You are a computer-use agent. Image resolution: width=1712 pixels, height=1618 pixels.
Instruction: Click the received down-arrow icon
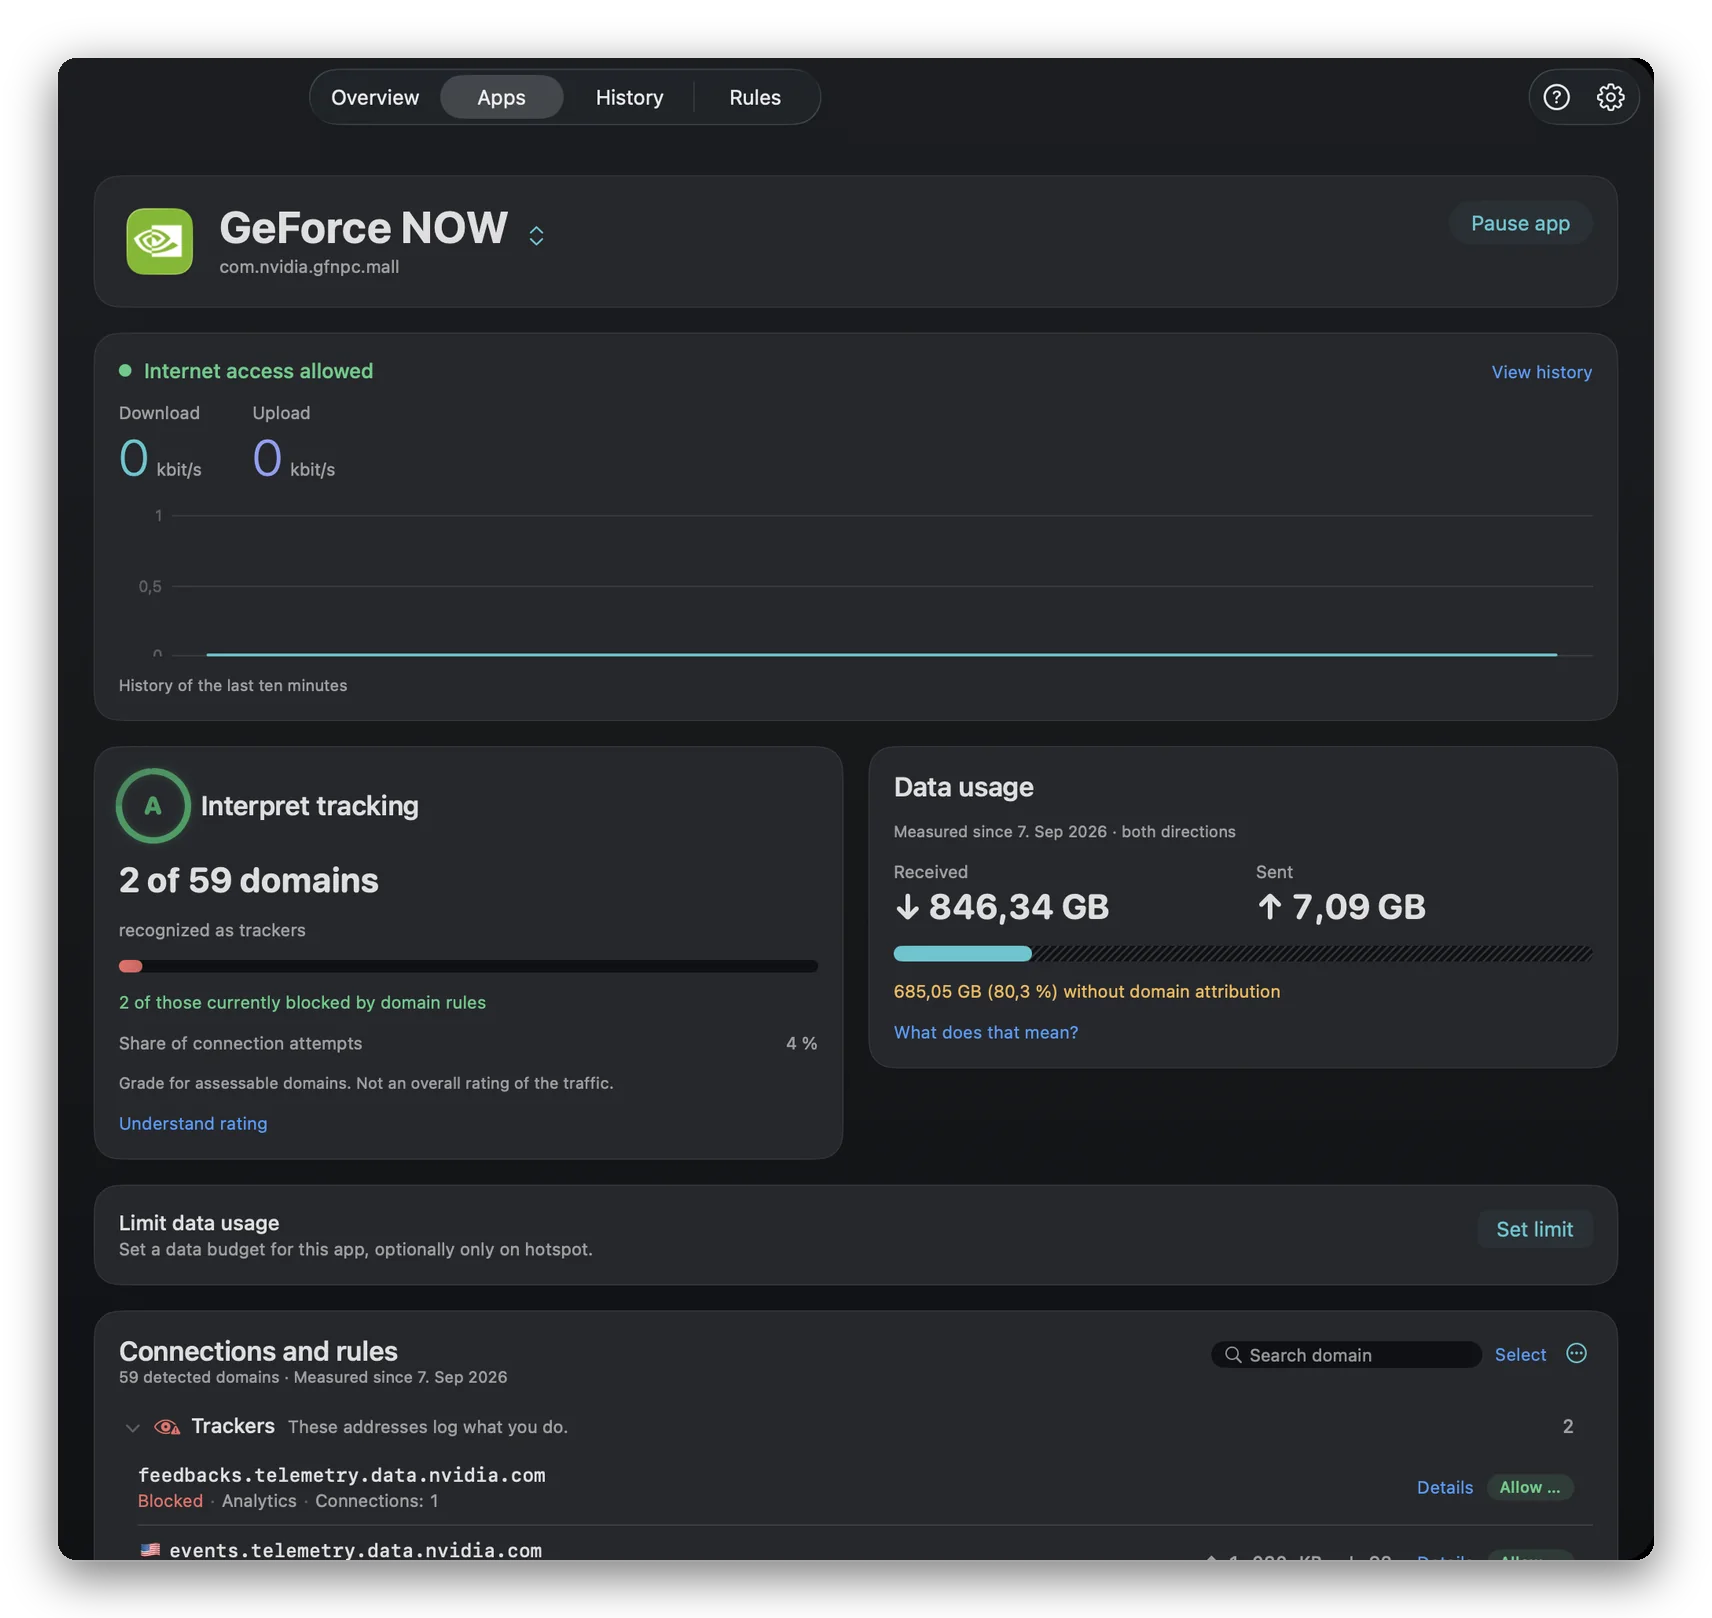click(x=907, y=906)
